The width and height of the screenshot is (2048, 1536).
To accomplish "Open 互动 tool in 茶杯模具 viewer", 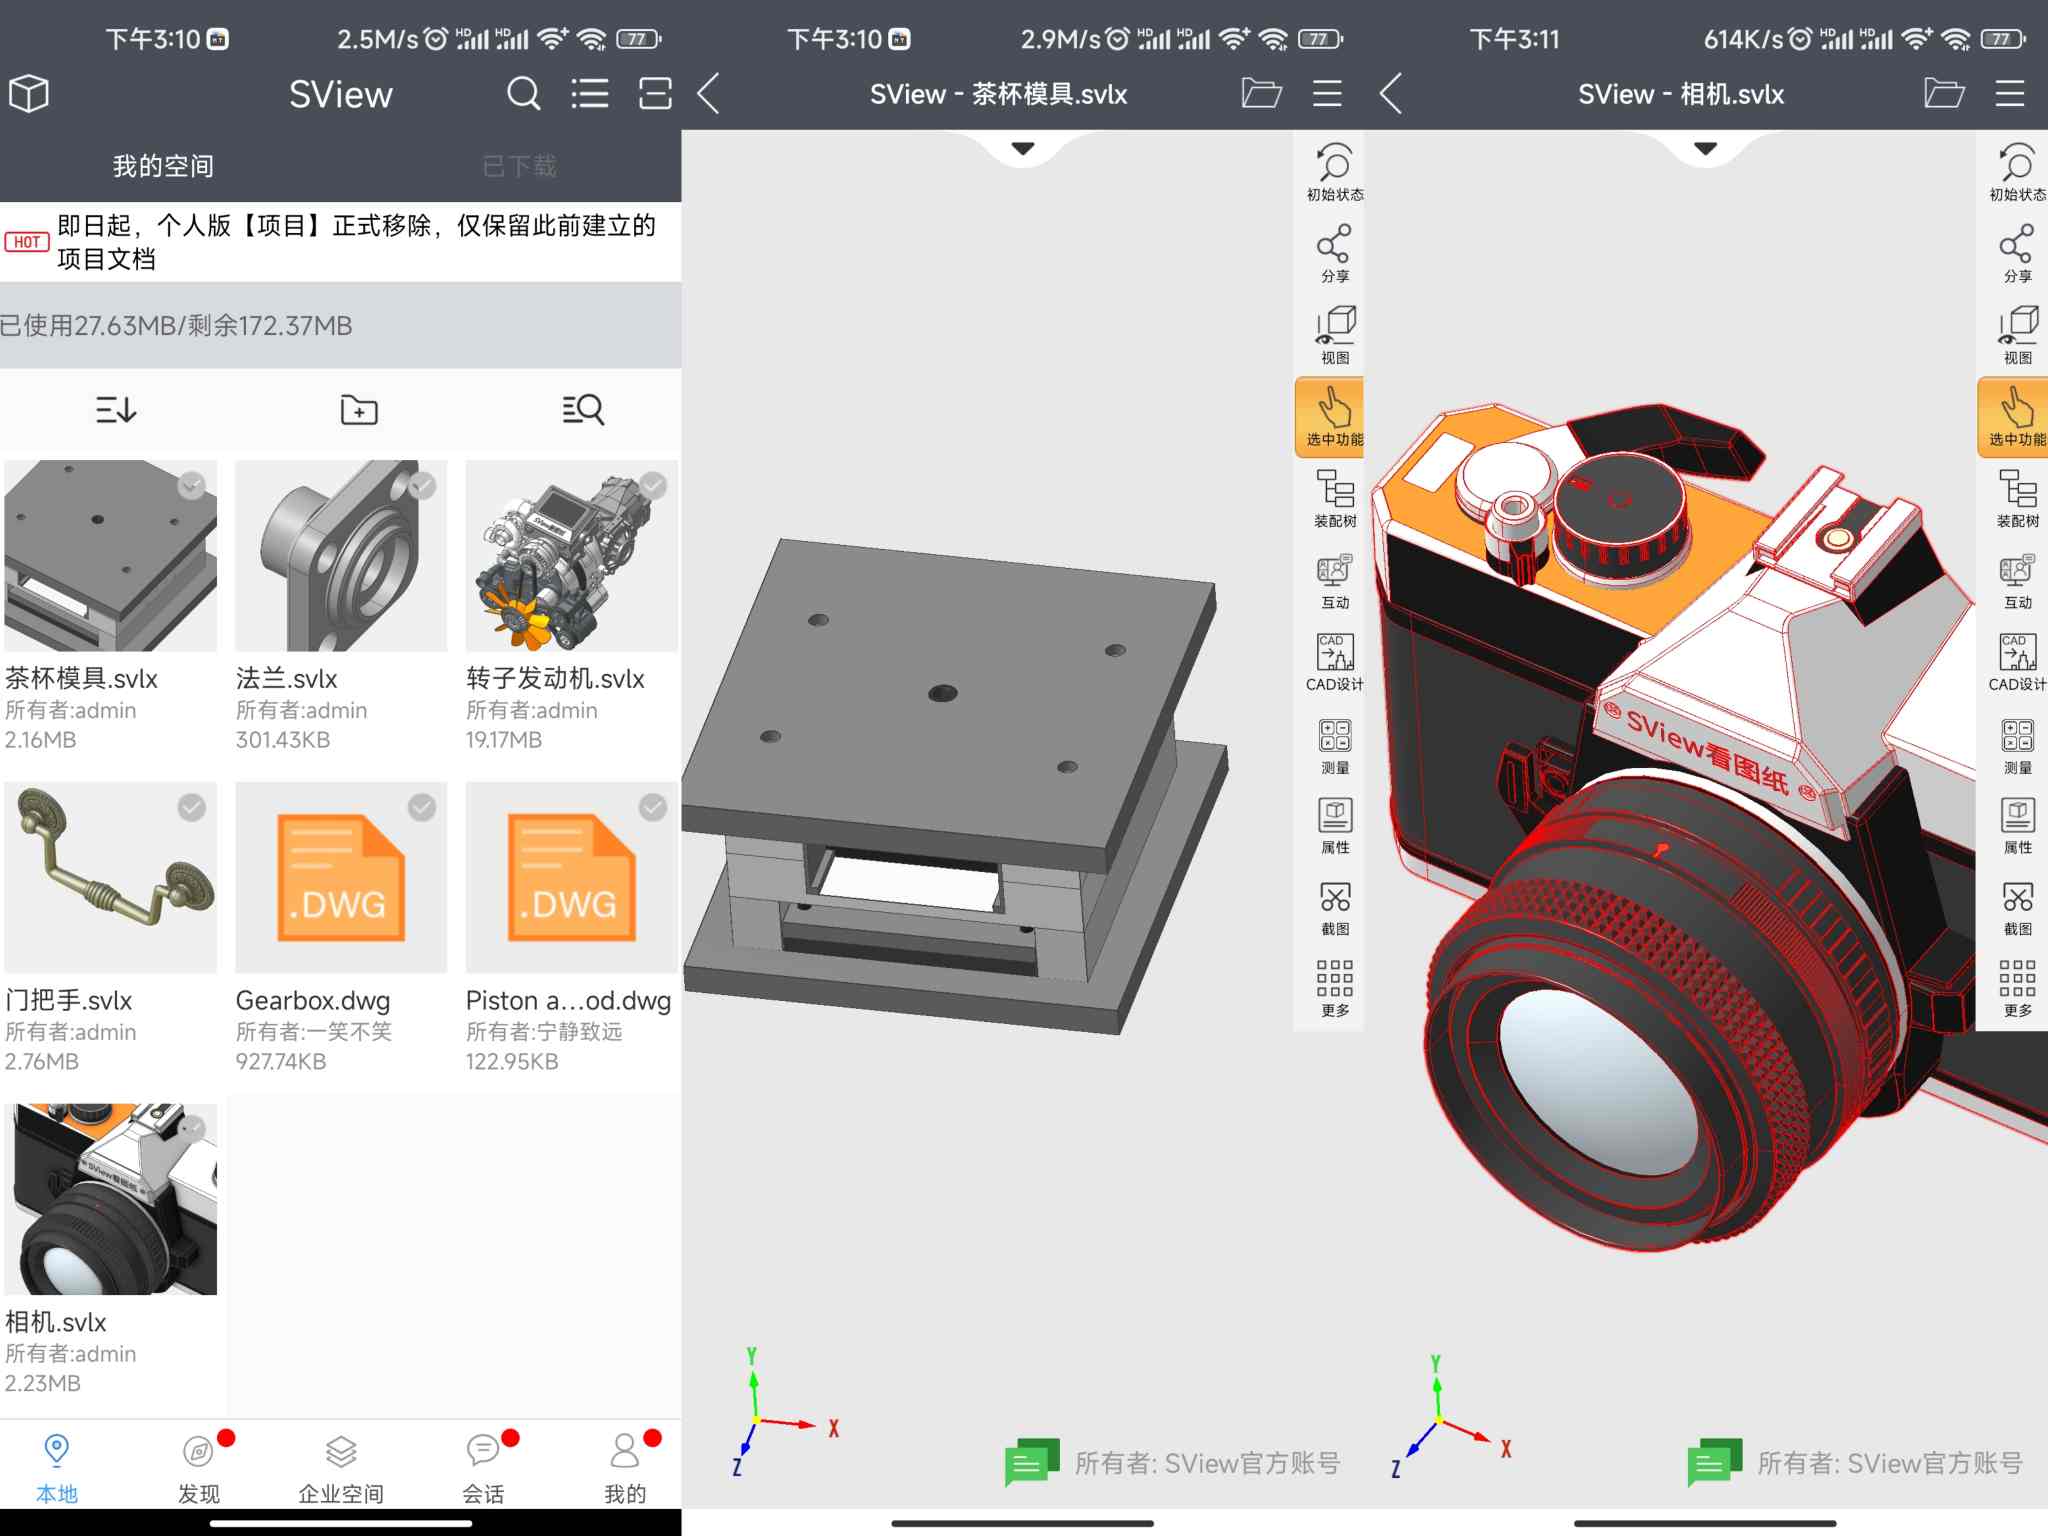I will (1334, 581).
